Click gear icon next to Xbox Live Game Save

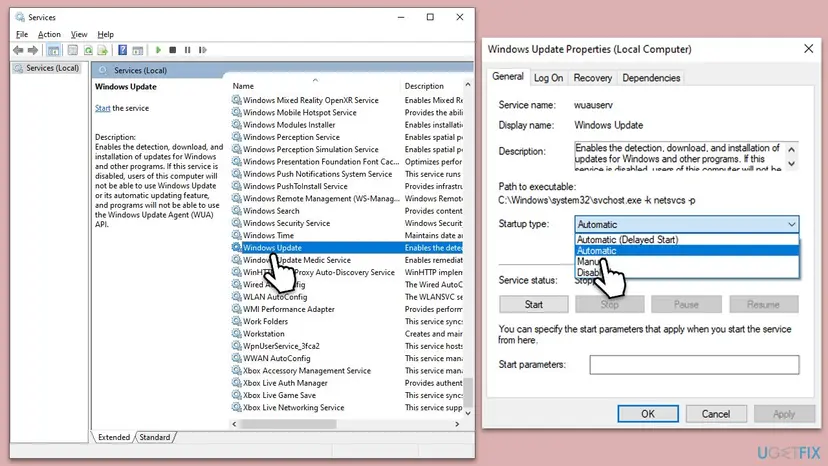coord(237,395)
